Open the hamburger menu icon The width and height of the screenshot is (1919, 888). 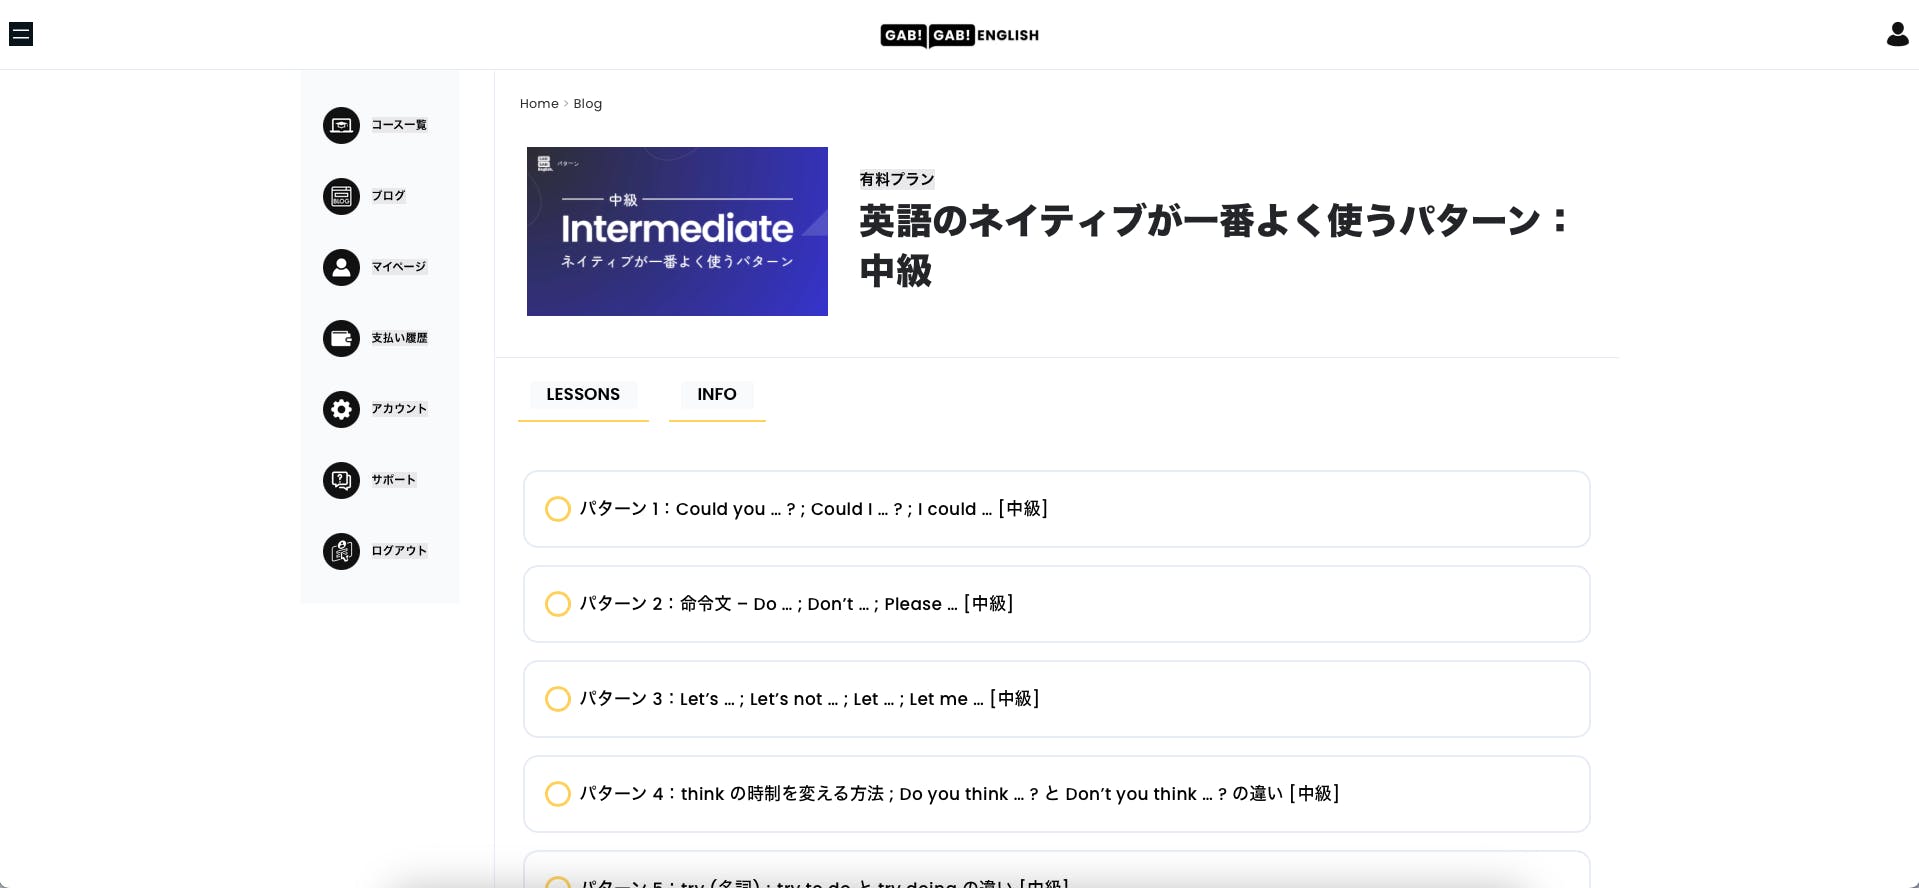(x=21, y=35)
